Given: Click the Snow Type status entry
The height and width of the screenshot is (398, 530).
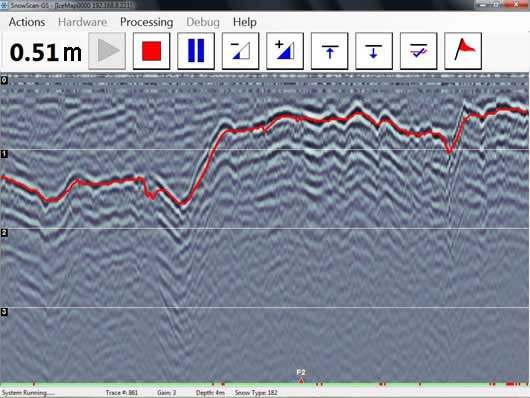Looking at the screenshot, I should point(256,393).
